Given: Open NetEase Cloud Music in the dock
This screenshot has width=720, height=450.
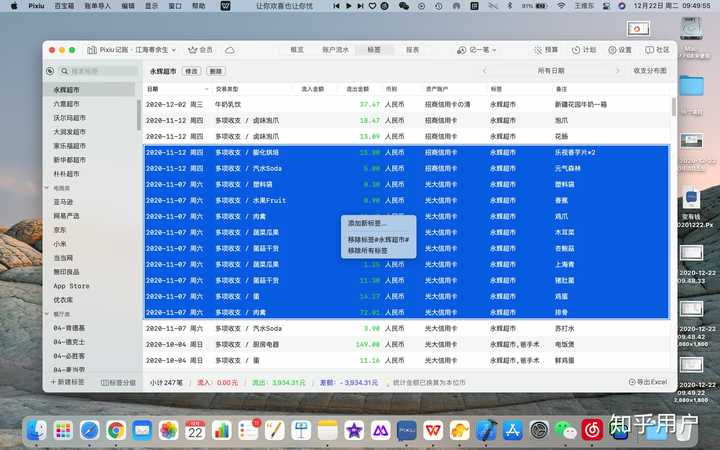Looking at the screenshot, I should point(592,430).
